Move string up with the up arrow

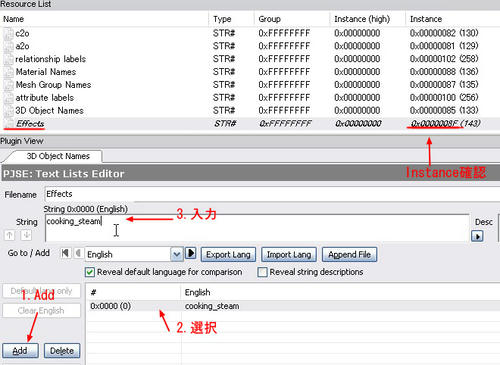(10, 235)
